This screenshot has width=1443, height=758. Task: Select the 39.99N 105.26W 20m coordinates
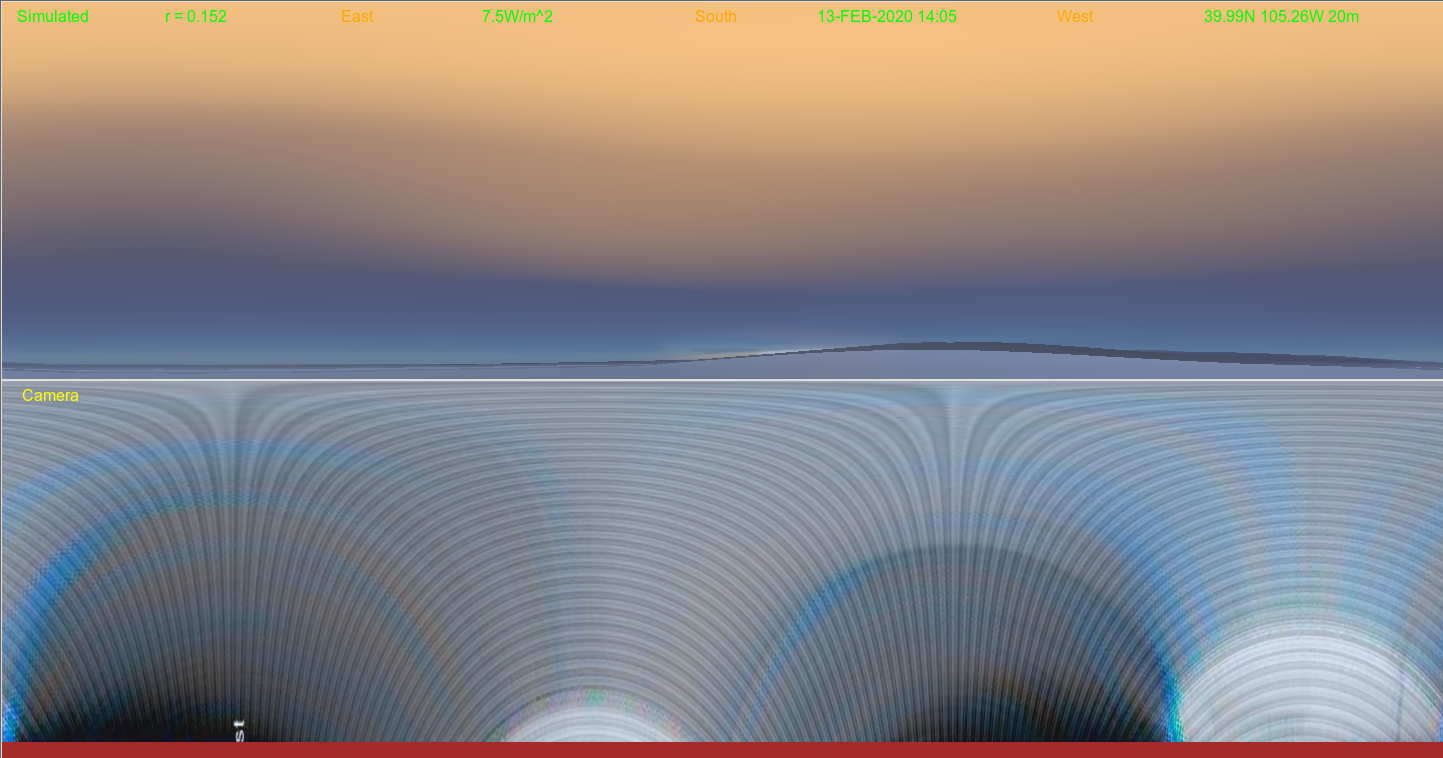coord(1281,17)
